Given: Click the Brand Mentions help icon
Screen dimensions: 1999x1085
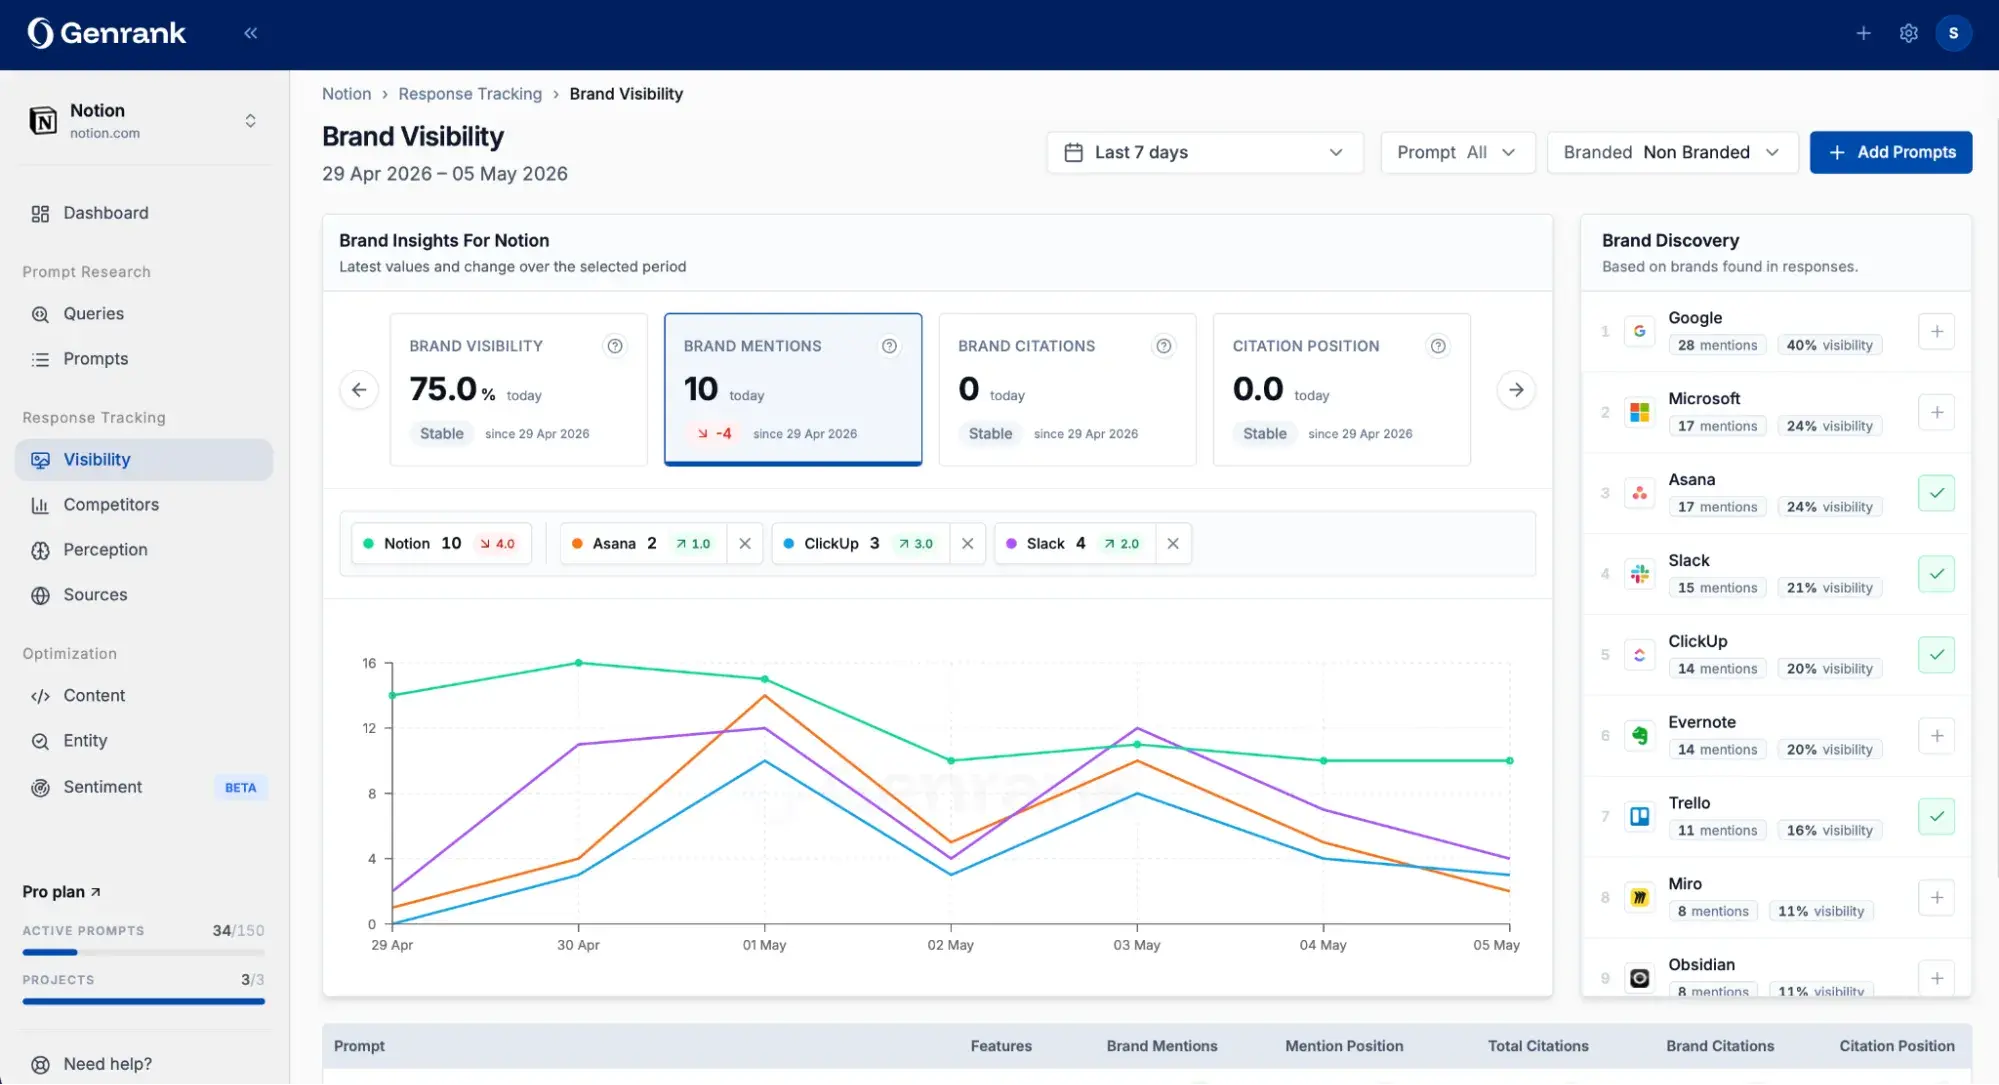Looking at the screenshot, I should click(889, 346).
